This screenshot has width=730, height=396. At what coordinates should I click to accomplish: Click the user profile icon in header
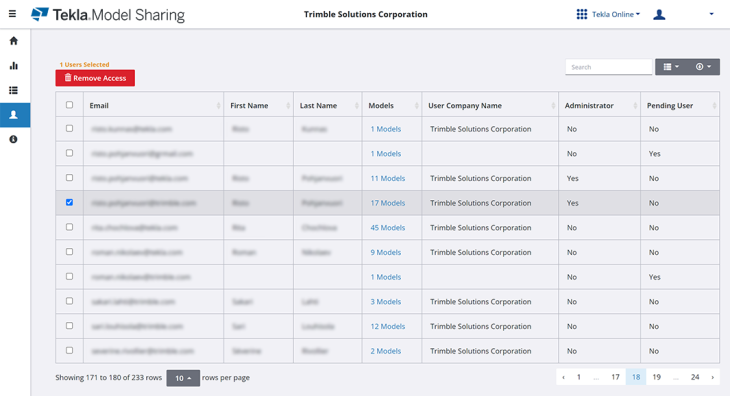tap(659, 14)
